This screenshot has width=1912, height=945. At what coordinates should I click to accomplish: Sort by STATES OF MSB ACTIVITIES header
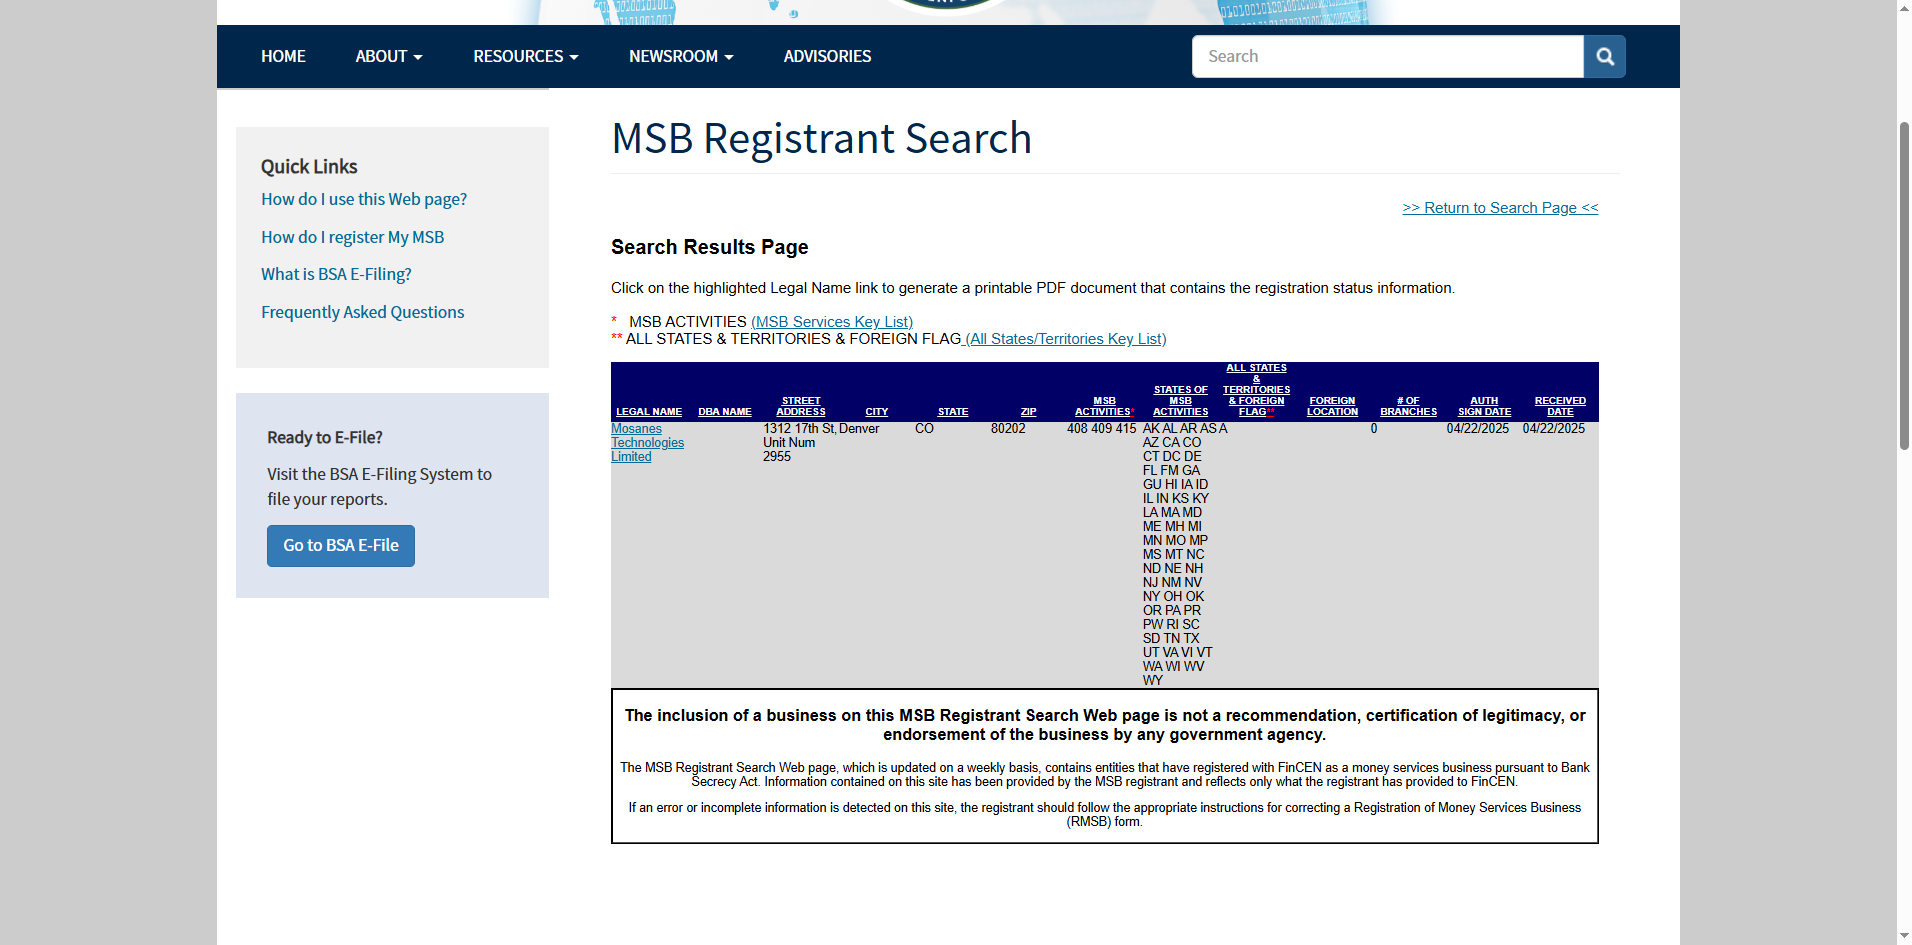(1181, 401)
